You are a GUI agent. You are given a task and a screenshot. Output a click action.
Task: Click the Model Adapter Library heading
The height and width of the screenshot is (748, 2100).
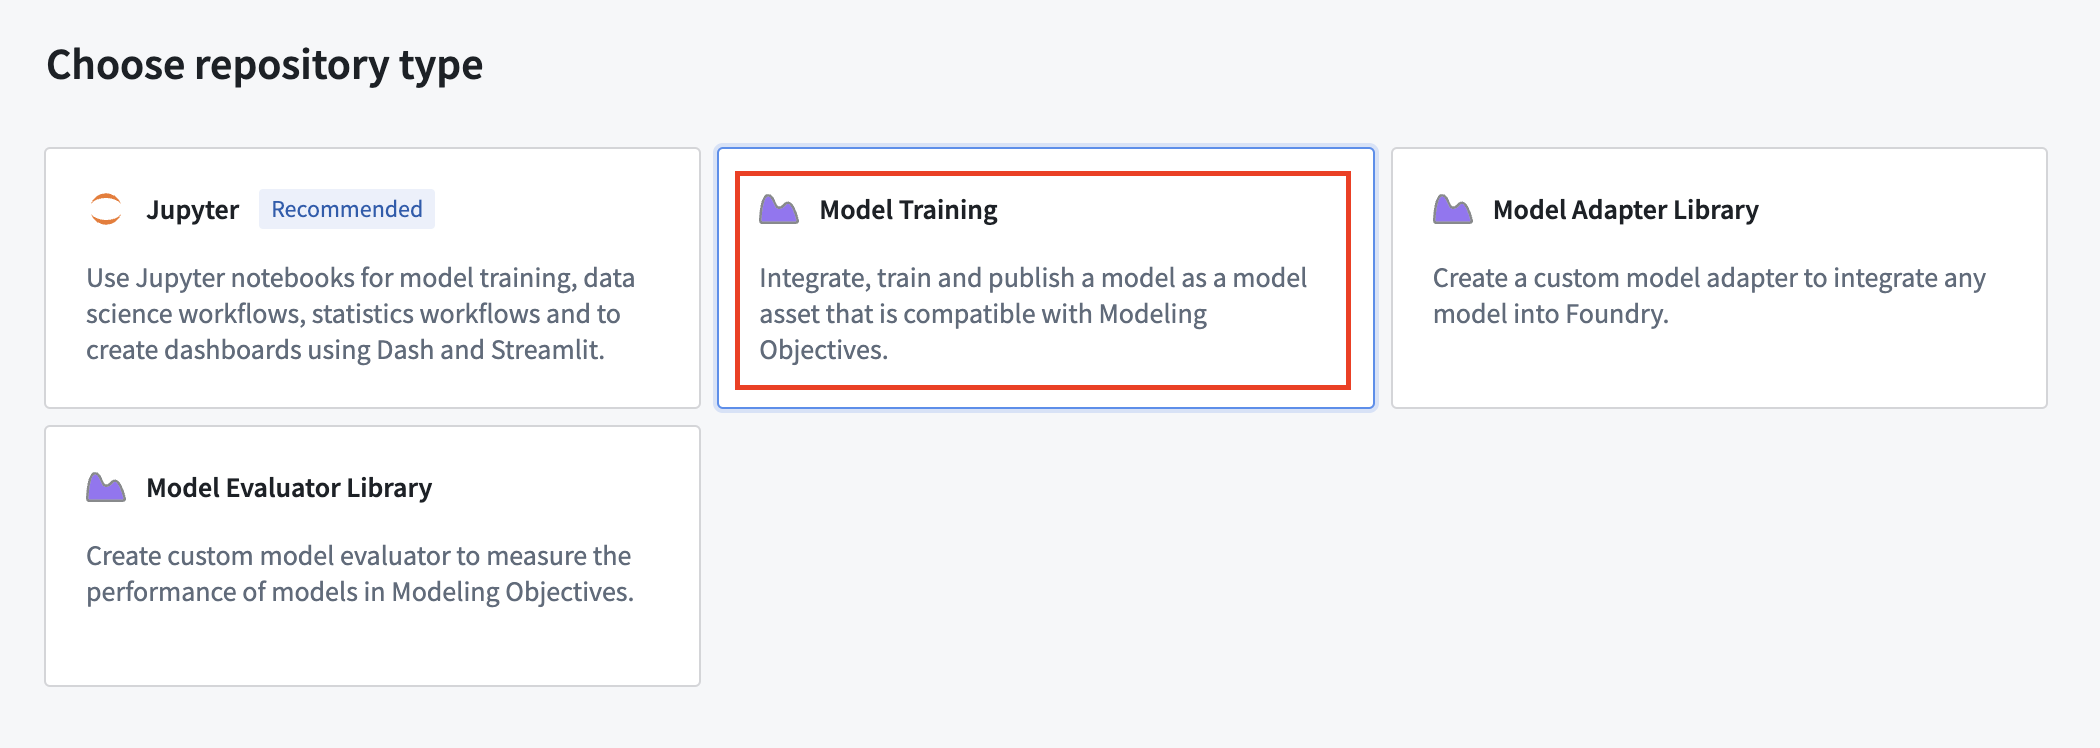pyautogui.click(x=1625, y=210)
